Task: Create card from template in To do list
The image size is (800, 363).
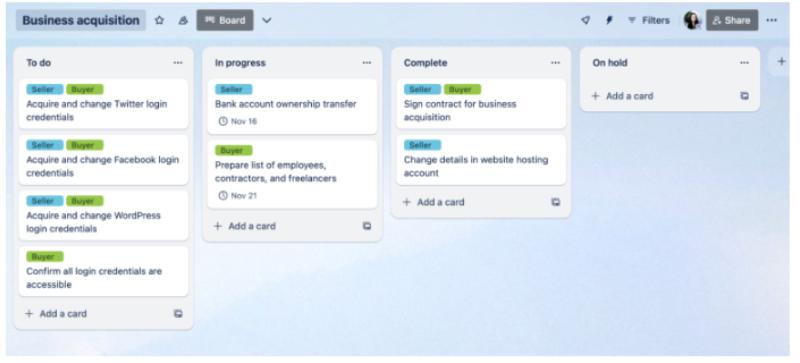Action: [x=178, y=313]
